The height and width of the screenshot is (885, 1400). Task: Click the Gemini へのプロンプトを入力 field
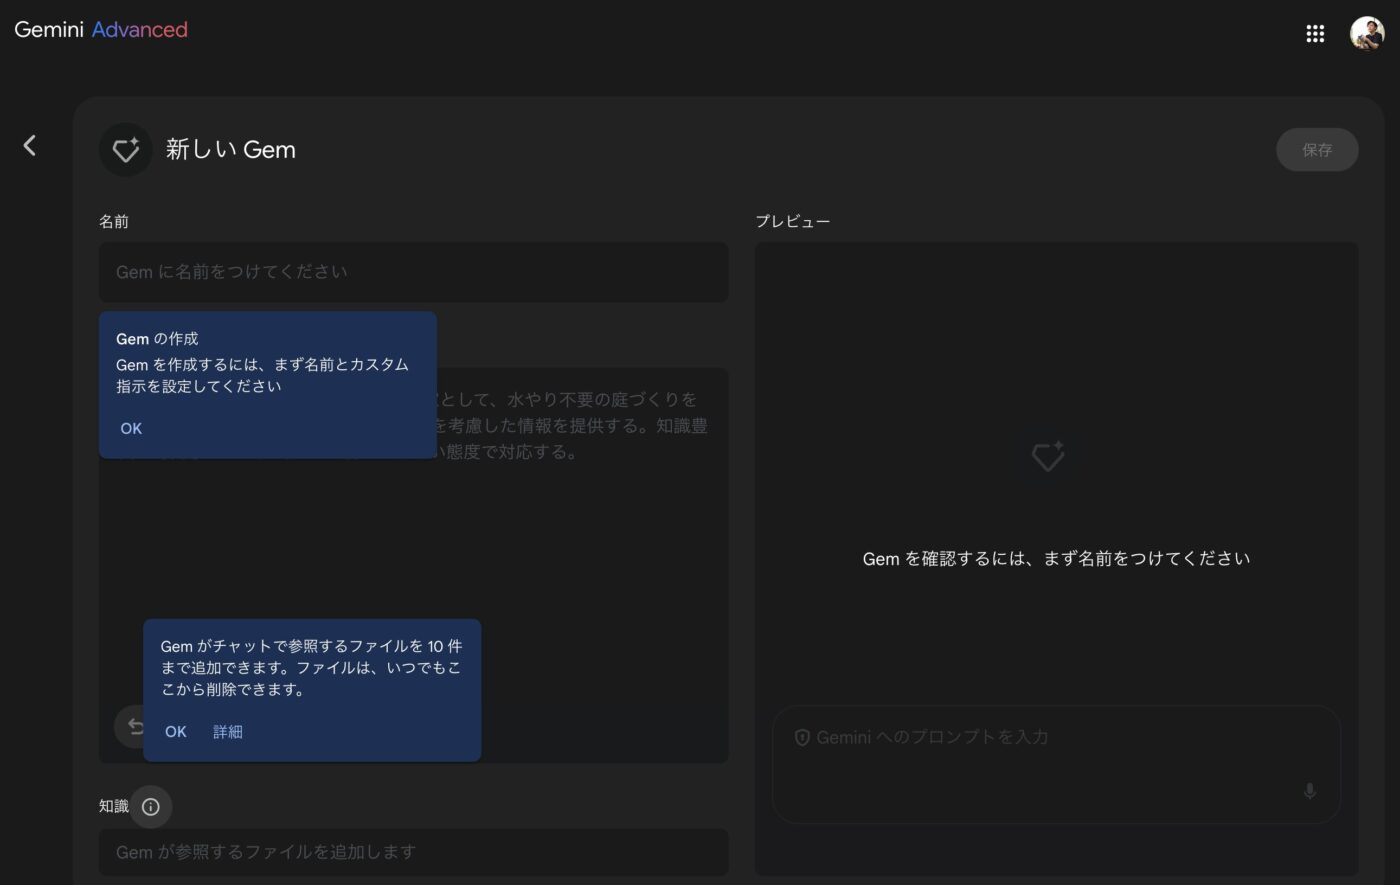click(x=1056, y=764)
